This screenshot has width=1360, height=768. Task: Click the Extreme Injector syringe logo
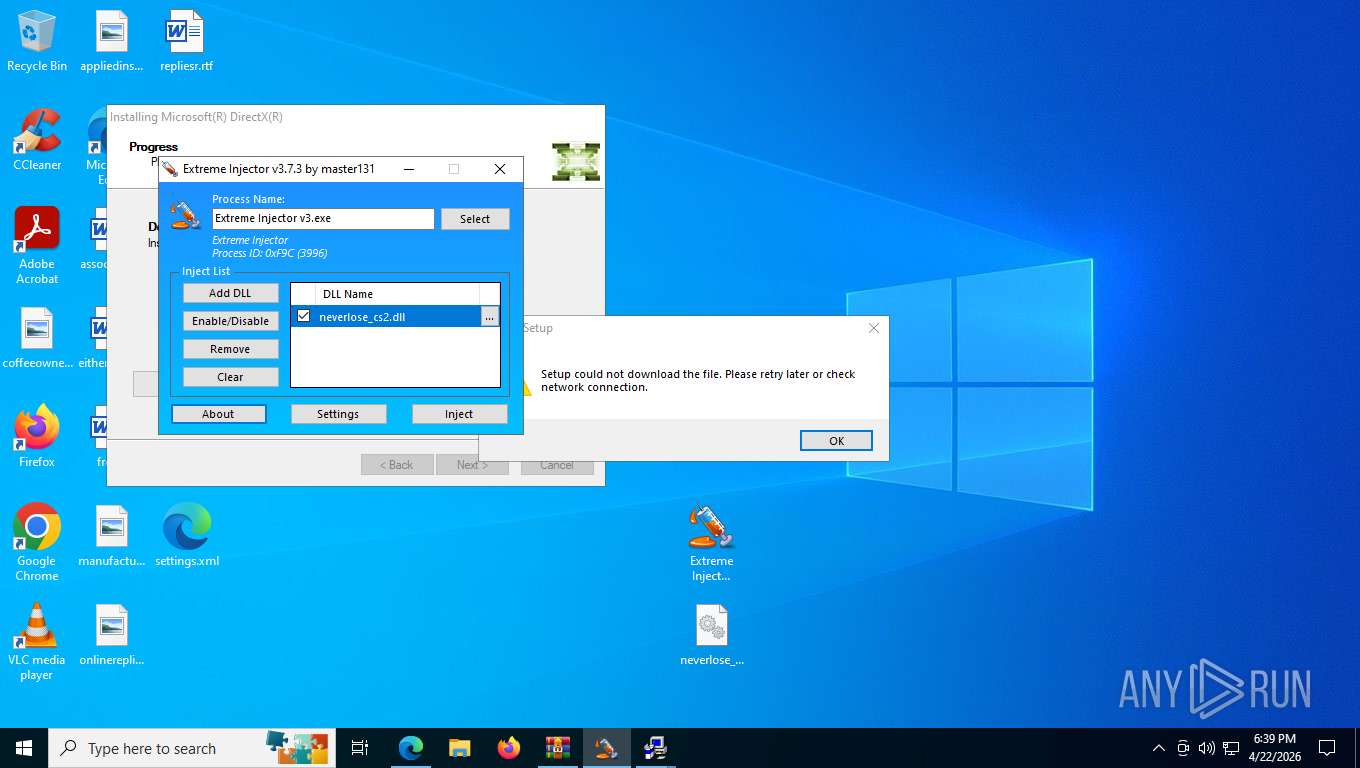point(185,214)
